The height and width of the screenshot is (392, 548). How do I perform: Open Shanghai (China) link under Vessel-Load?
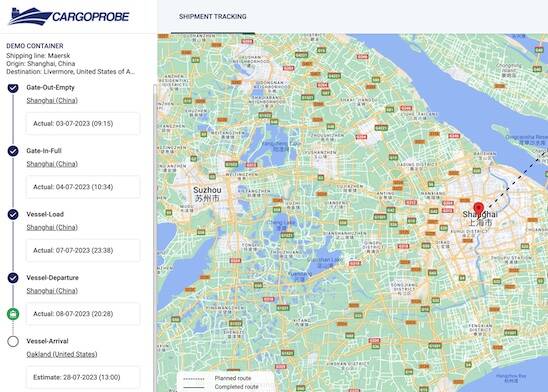click(52, 227)
